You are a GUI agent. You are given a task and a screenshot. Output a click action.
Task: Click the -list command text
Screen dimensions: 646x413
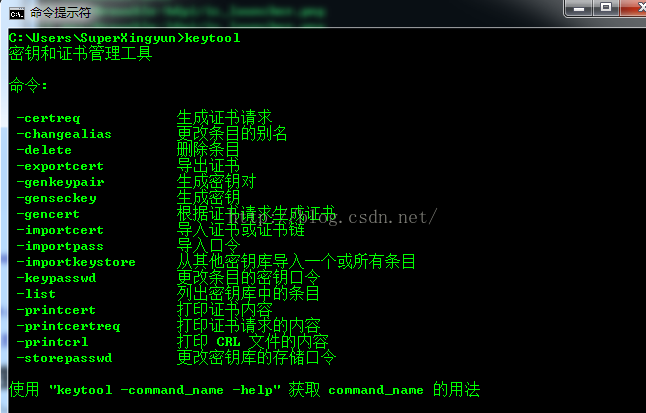click(36, 294)
